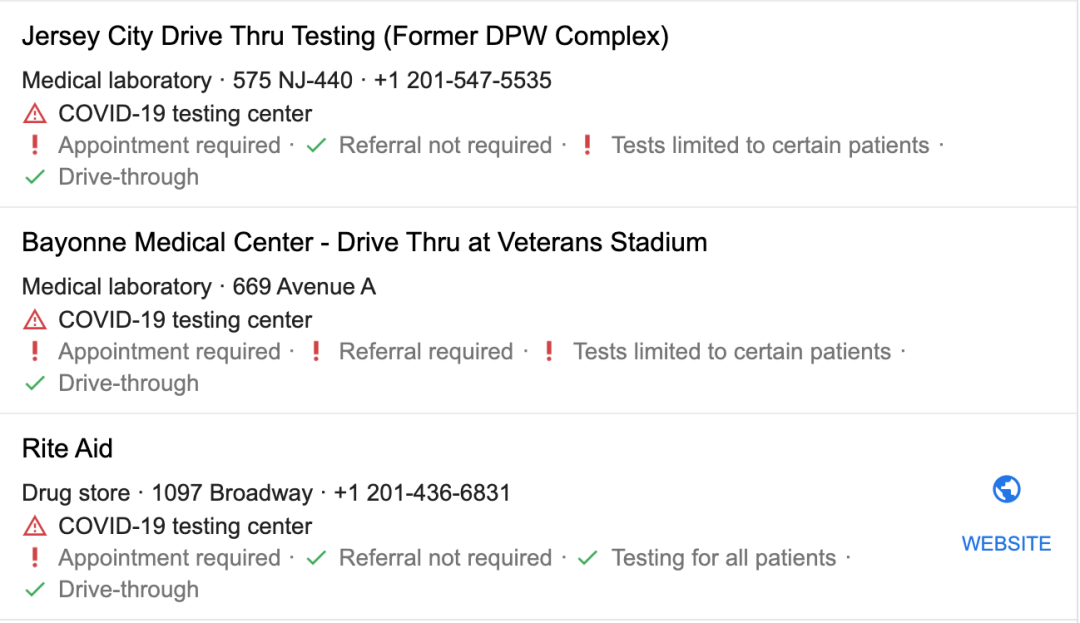Click the 575 NJ-440 address text
The image size is (1080, 623).
pos(292,80)
